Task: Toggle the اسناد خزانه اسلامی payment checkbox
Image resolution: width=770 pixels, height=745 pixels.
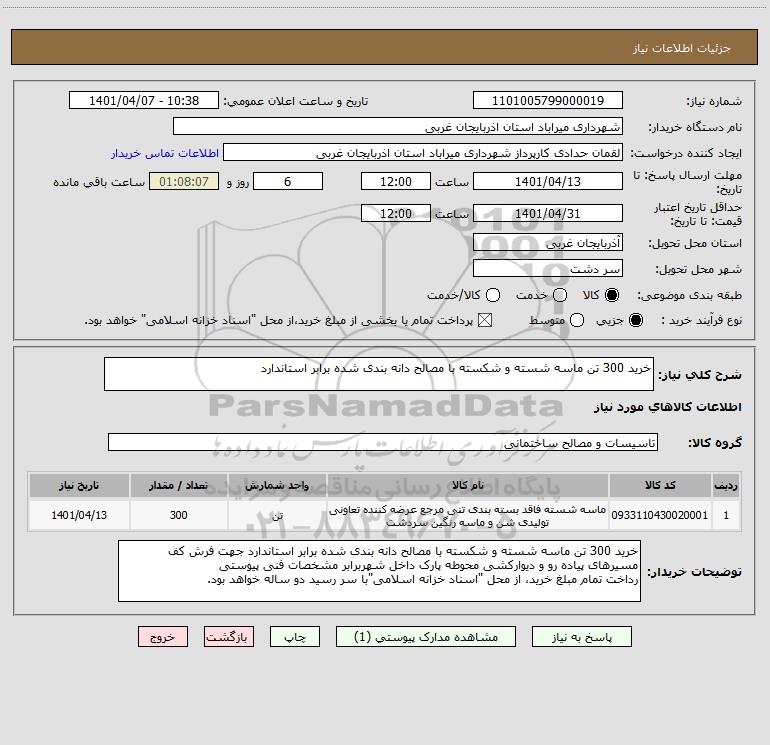Action: click(485, 320)
